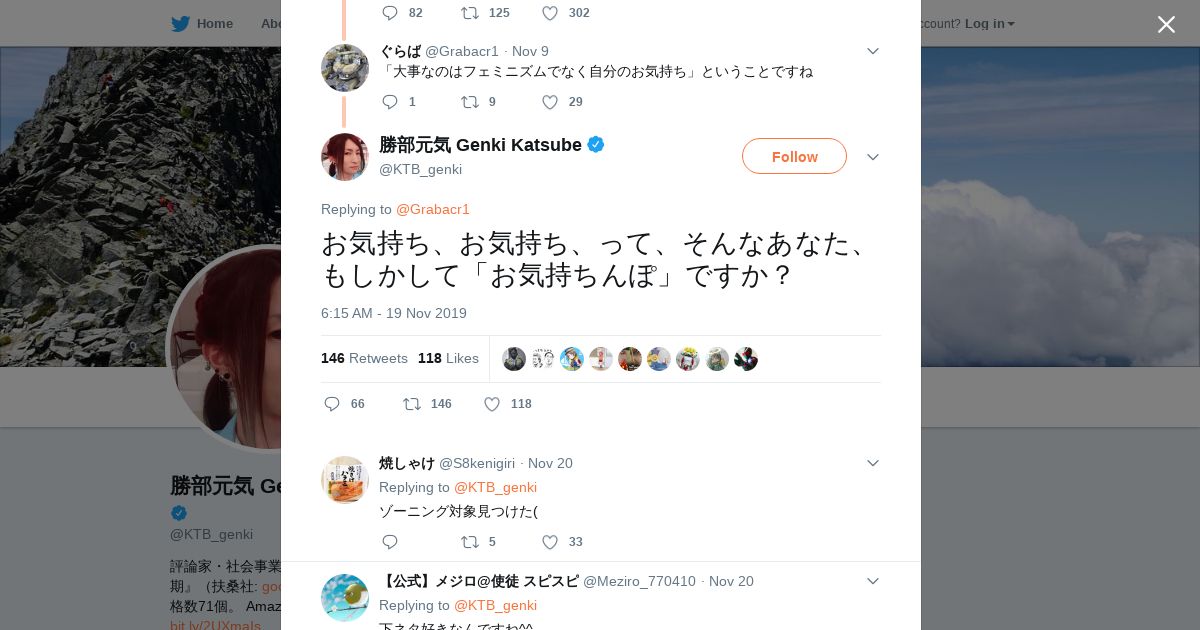
Task: Like the main tweet with 118 likes
Action: (x=492, y=404)
